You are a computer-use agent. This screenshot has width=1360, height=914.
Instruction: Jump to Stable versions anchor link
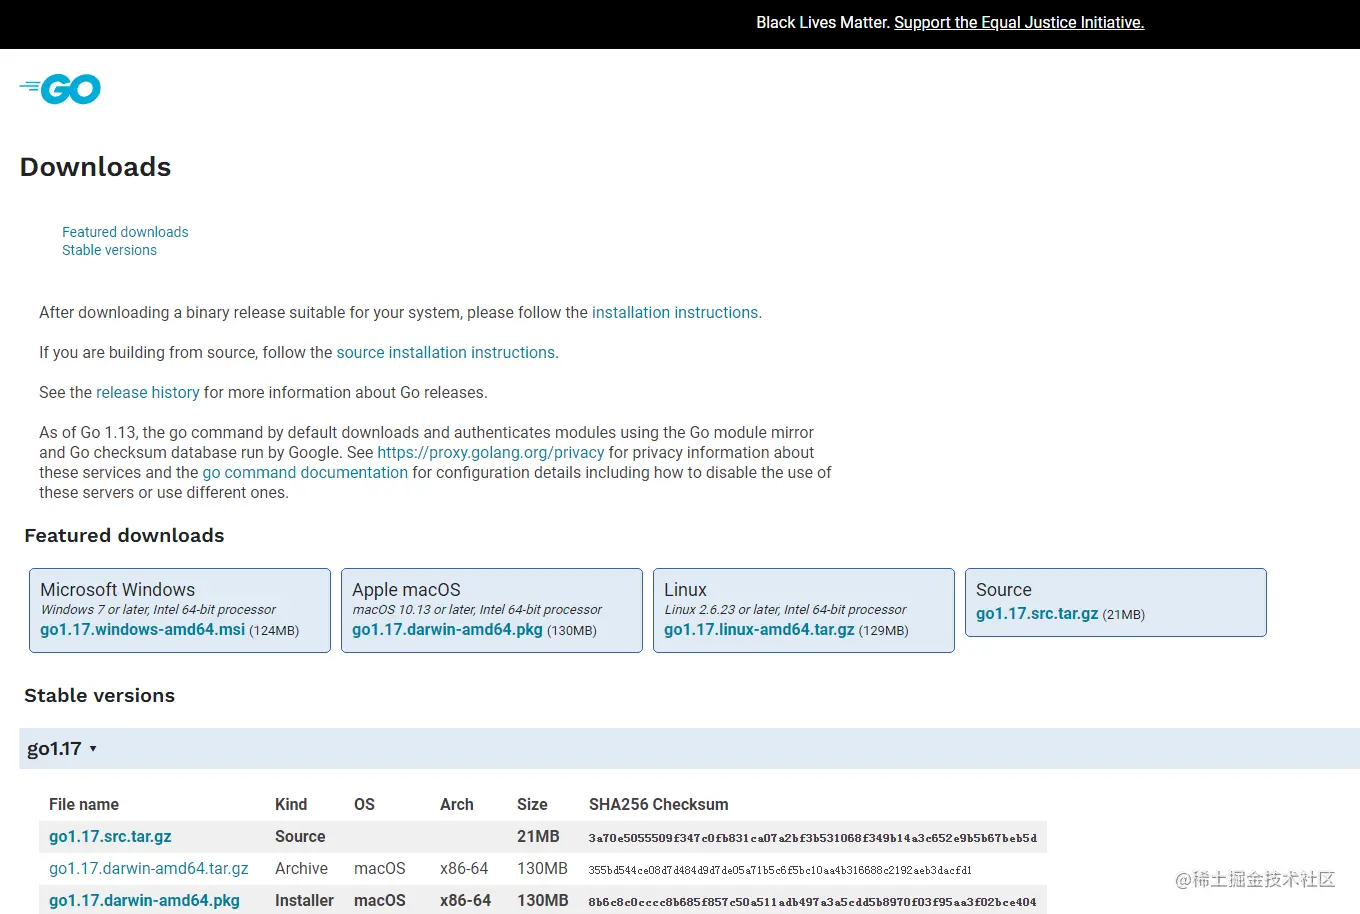[x=109, y=250]
